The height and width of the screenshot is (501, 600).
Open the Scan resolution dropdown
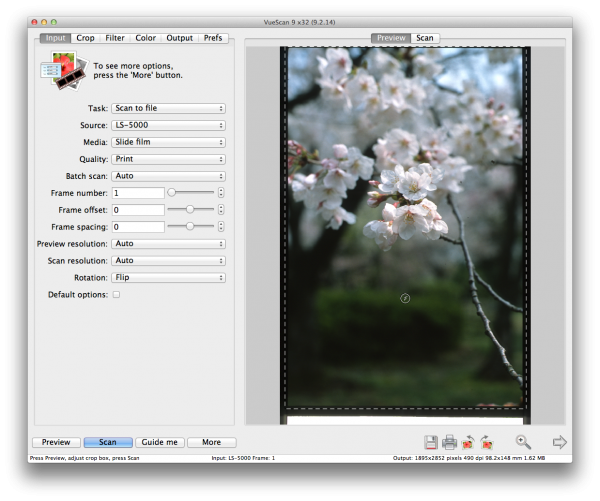(168, 261)
